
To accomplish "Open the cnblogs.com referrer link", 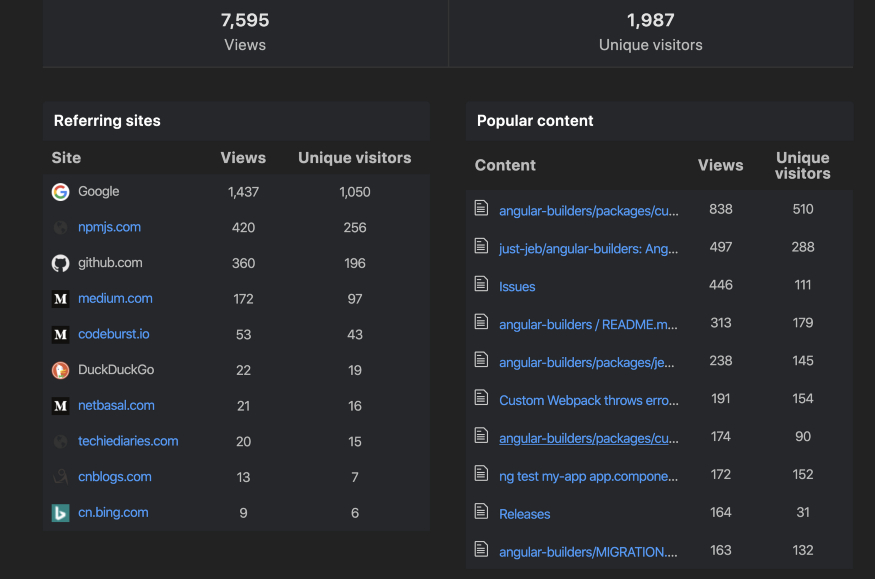I will tap(115, 477).
